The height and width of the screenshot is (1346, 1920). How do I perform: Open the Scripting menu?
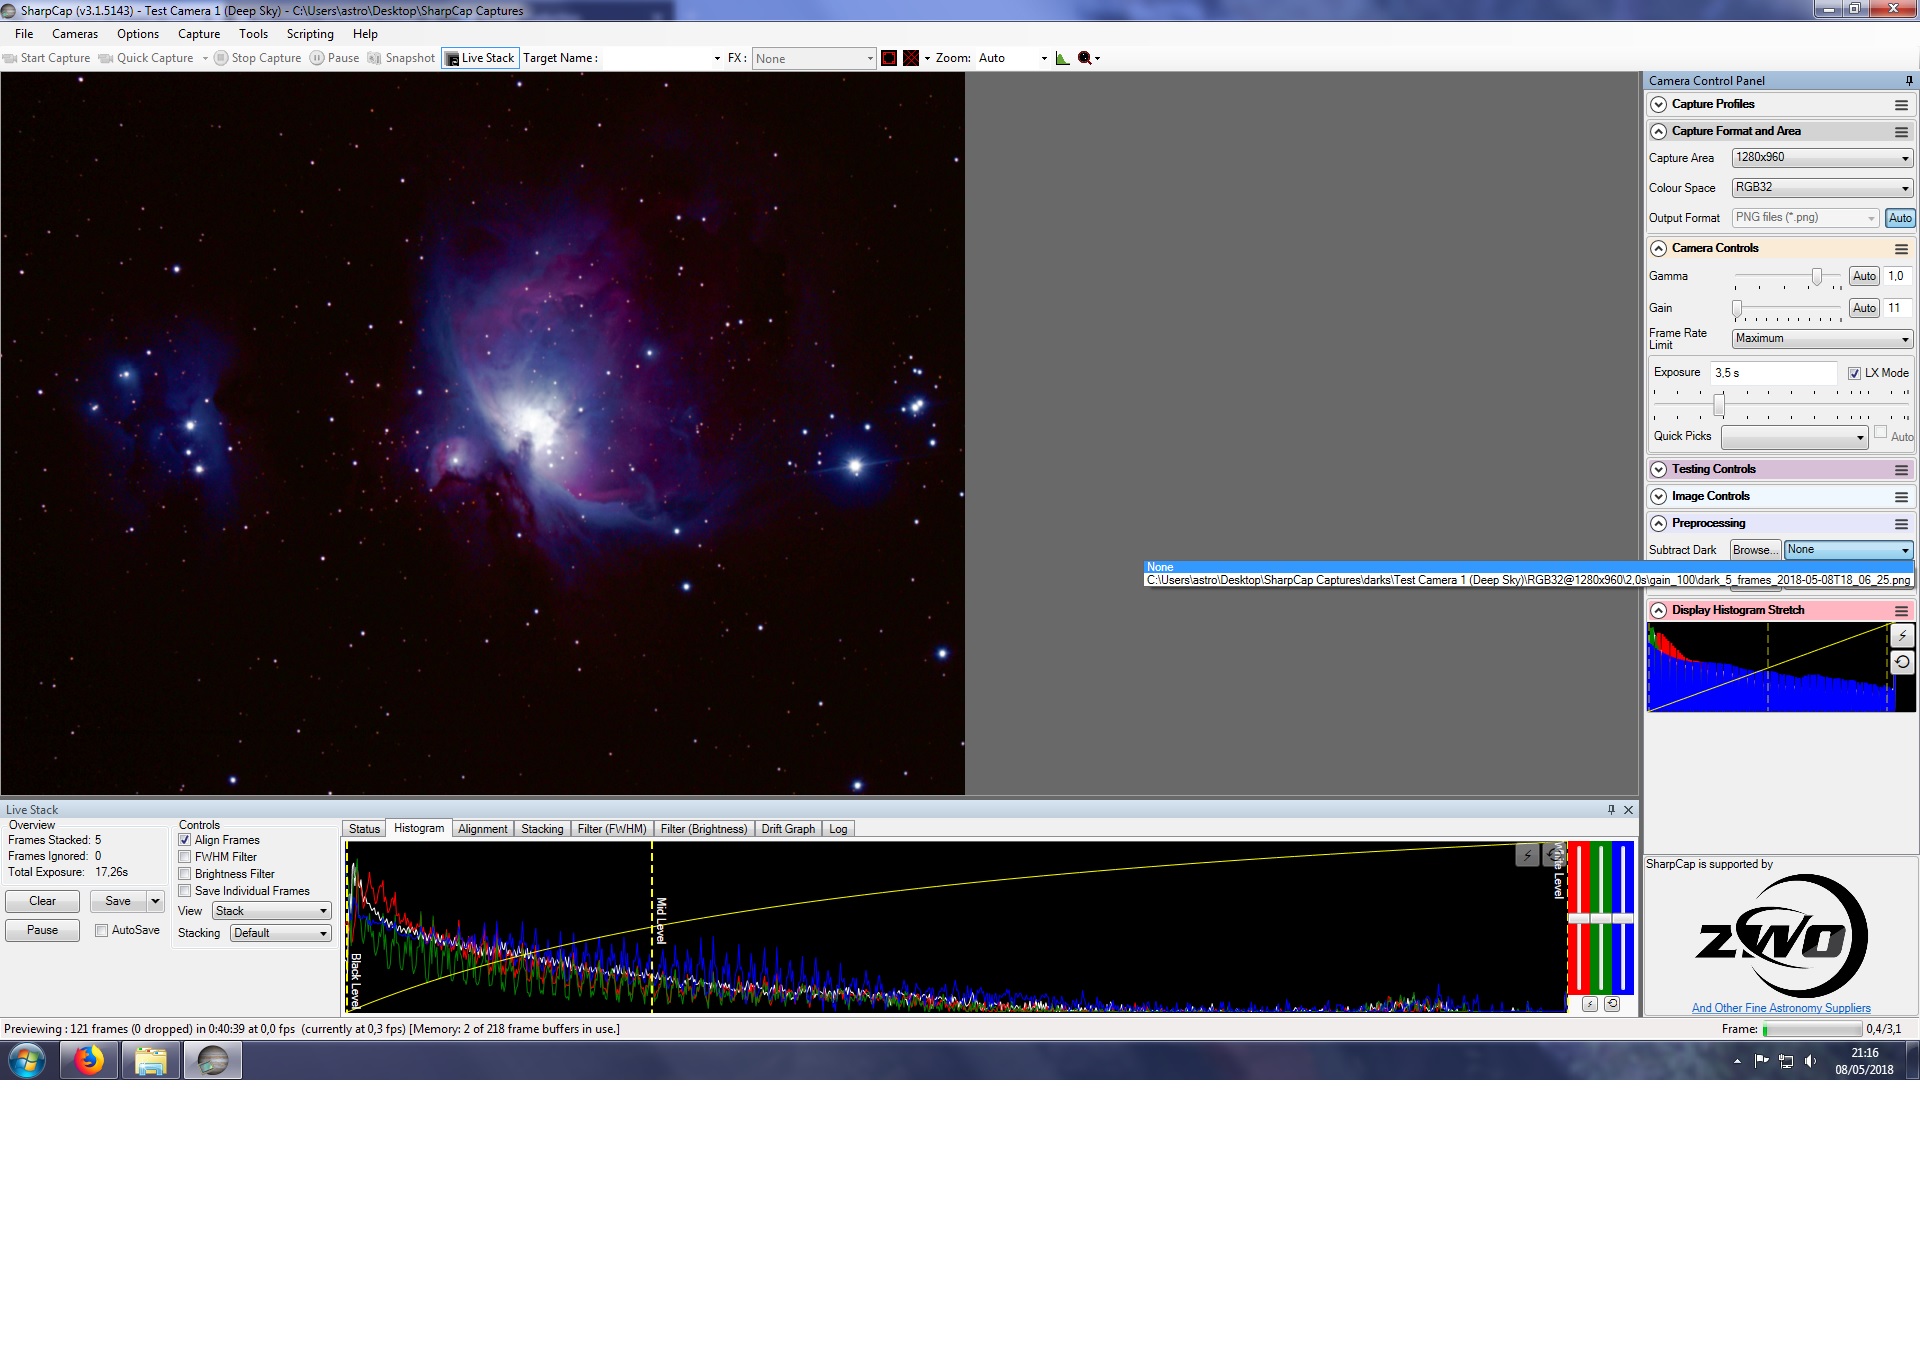click(310, 34)
